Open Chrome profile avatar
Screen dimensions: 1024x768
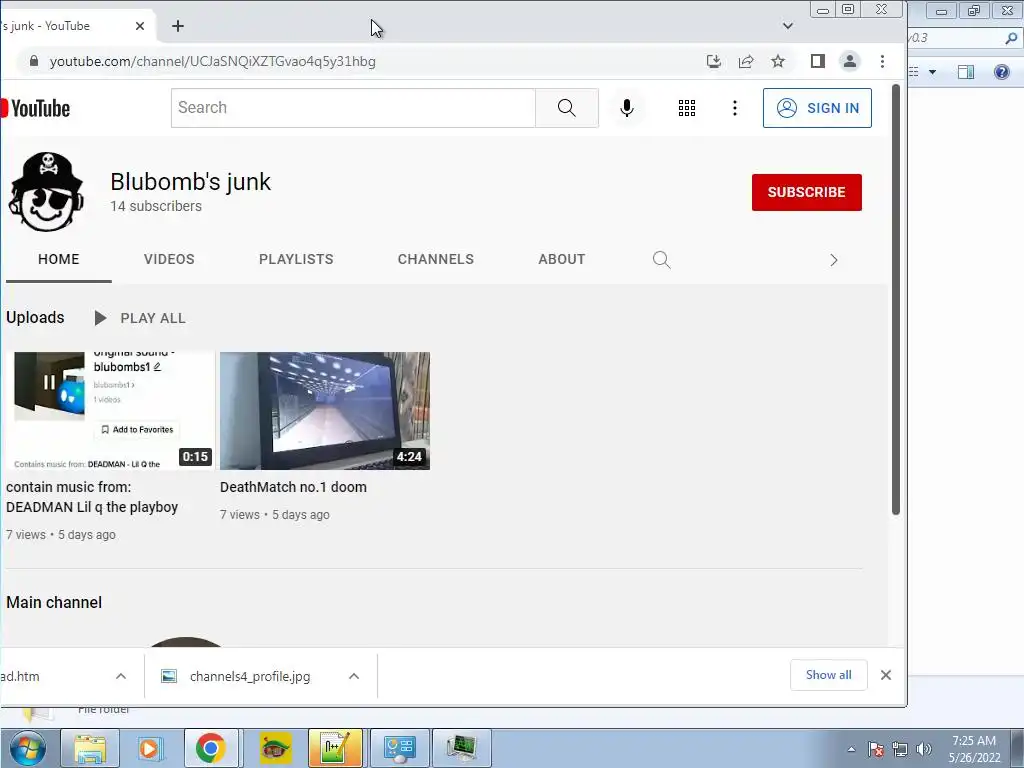tap(850, 61)
